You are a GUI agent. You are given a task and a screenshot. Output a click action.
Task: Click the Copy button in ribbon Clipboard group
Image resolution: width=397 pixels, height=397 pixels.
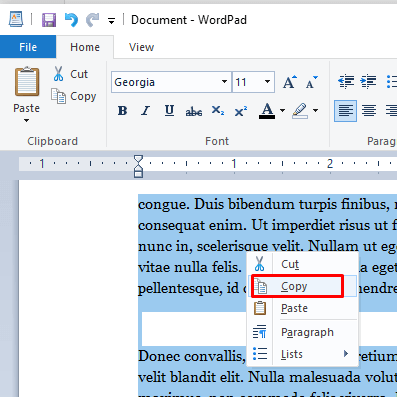[x=74, y=96]
